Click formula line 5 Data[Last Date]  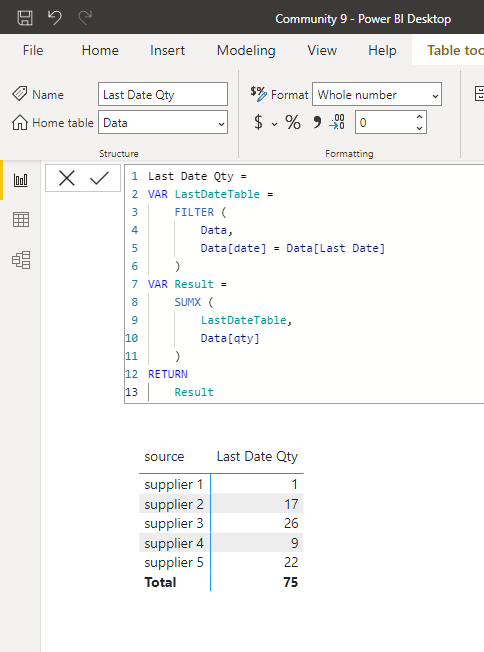[x=336, y=248]
